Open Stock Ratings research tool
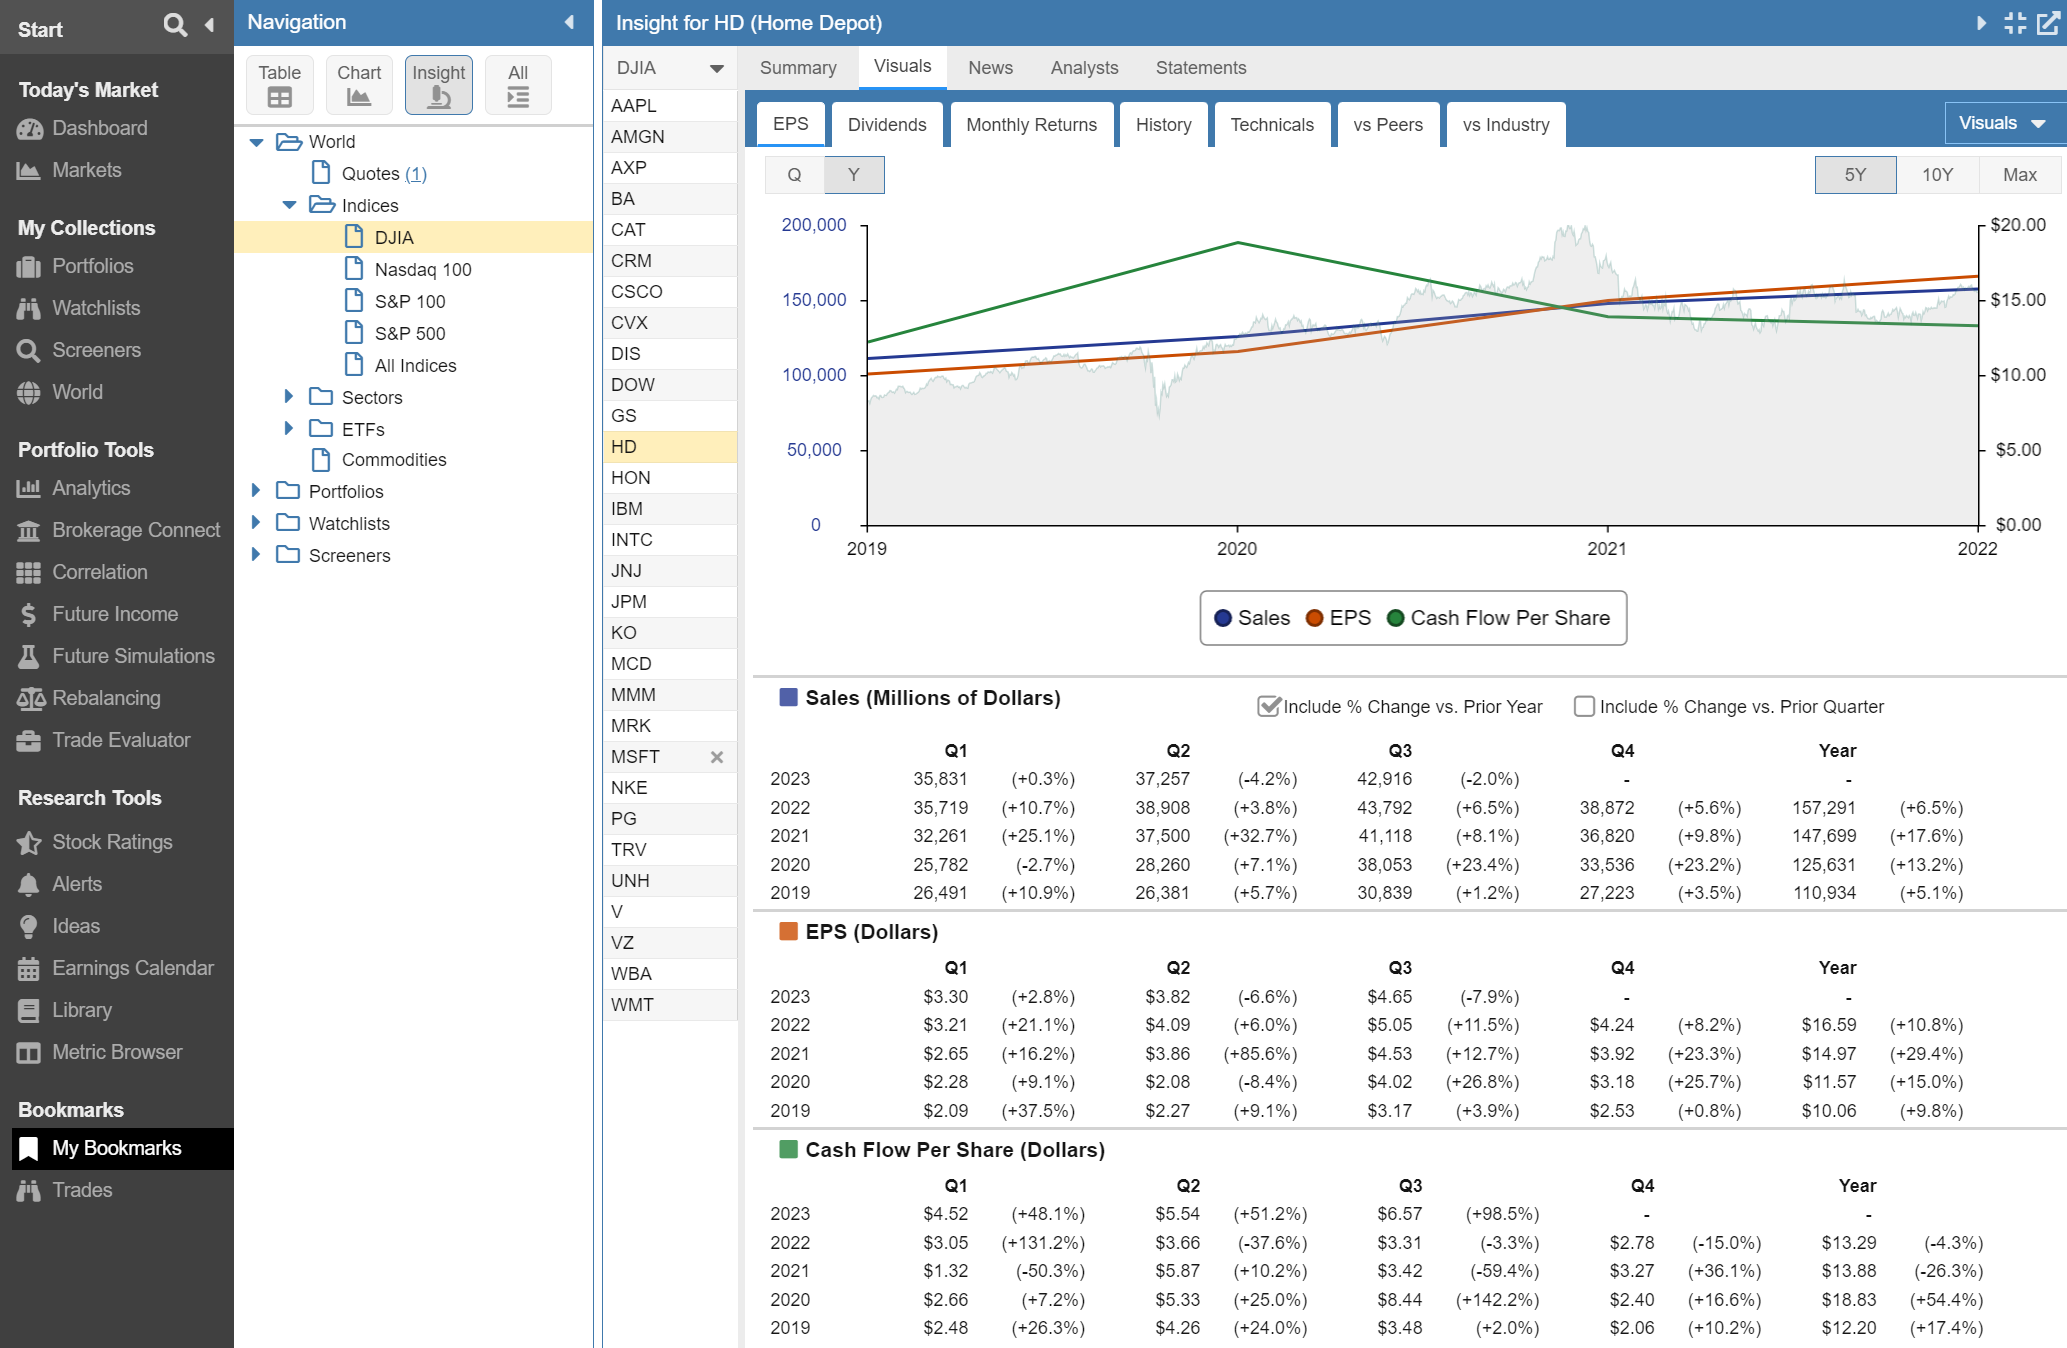The image size is (2067, 1348). coord(112,842)
